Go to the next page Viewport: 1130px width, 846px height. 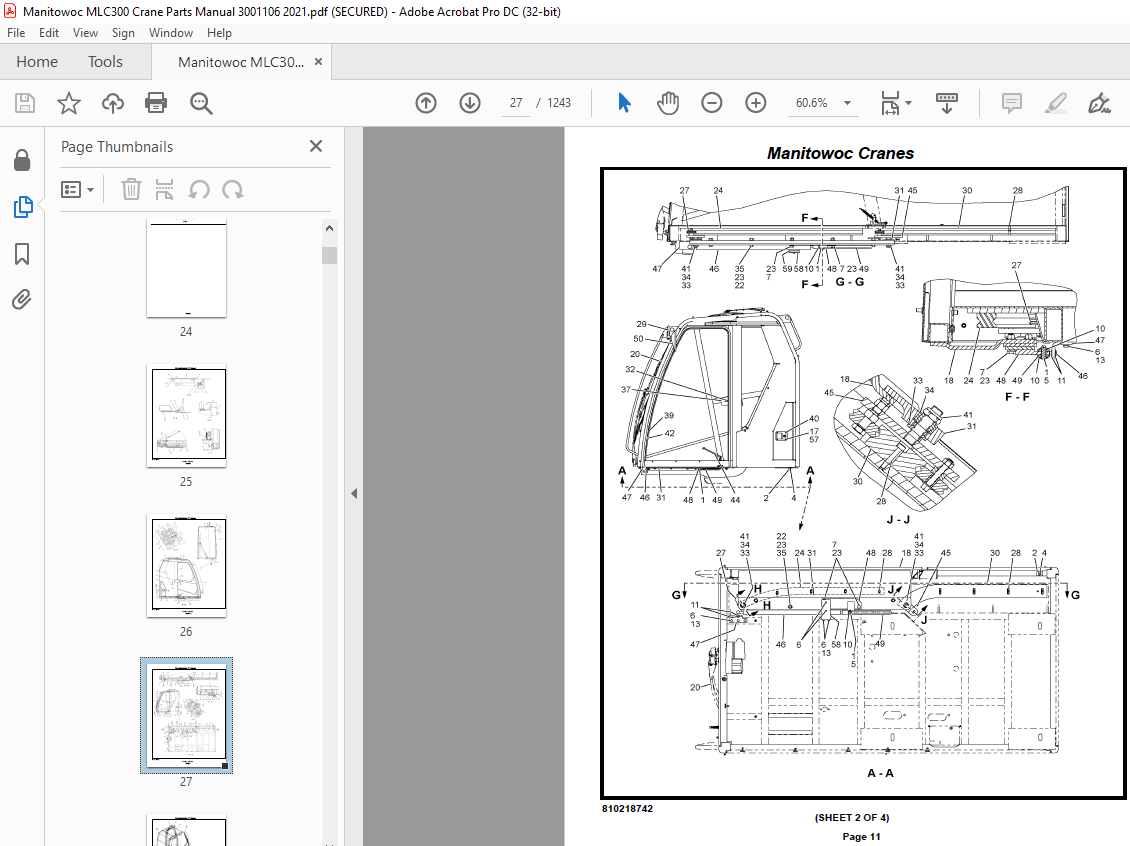pyautogui.click(x=470, y=103)
